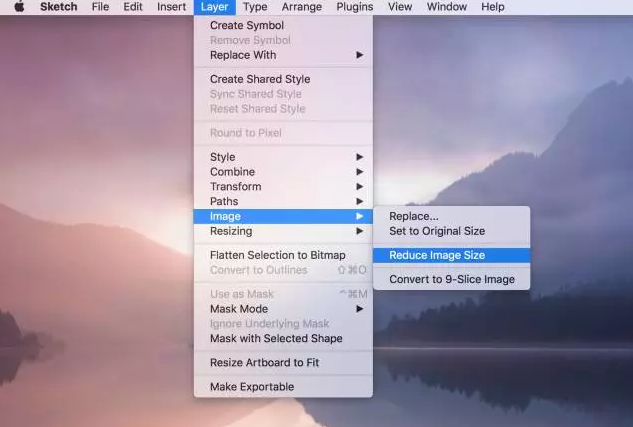
Task: Expand the Style submenu
Action: 283,157
